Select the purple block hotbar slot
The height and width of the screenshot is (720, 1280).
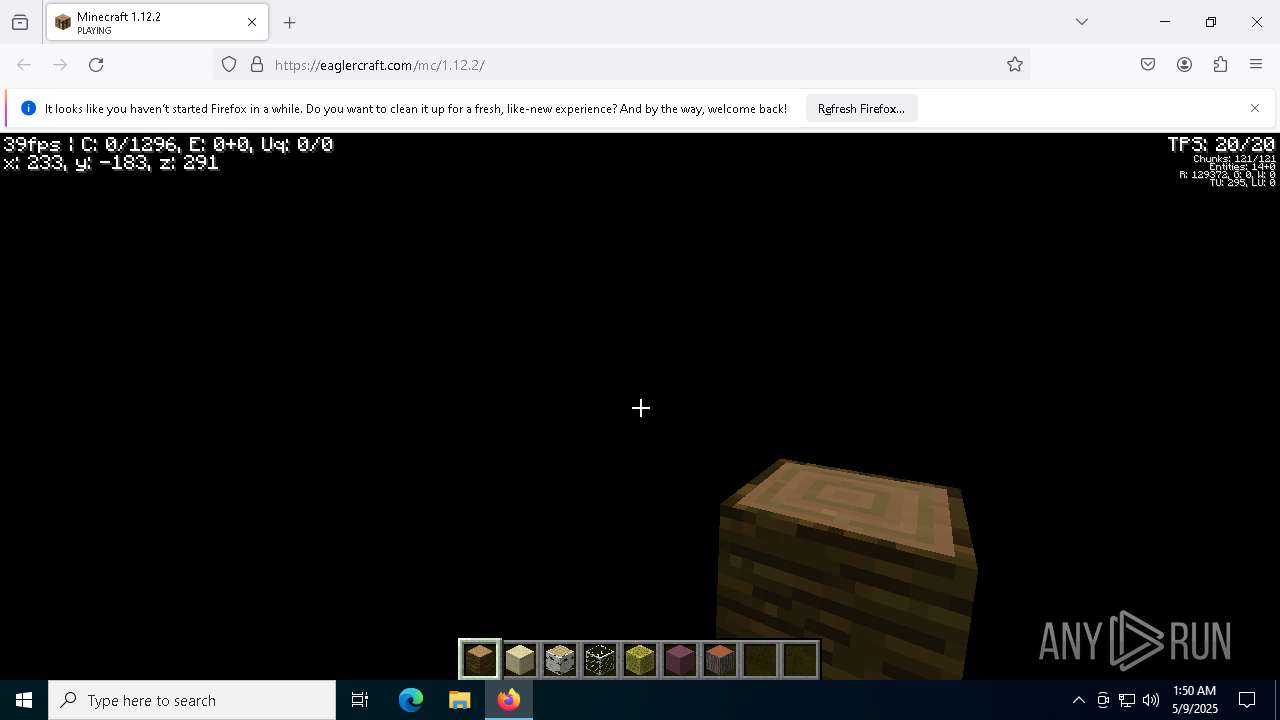680,660
